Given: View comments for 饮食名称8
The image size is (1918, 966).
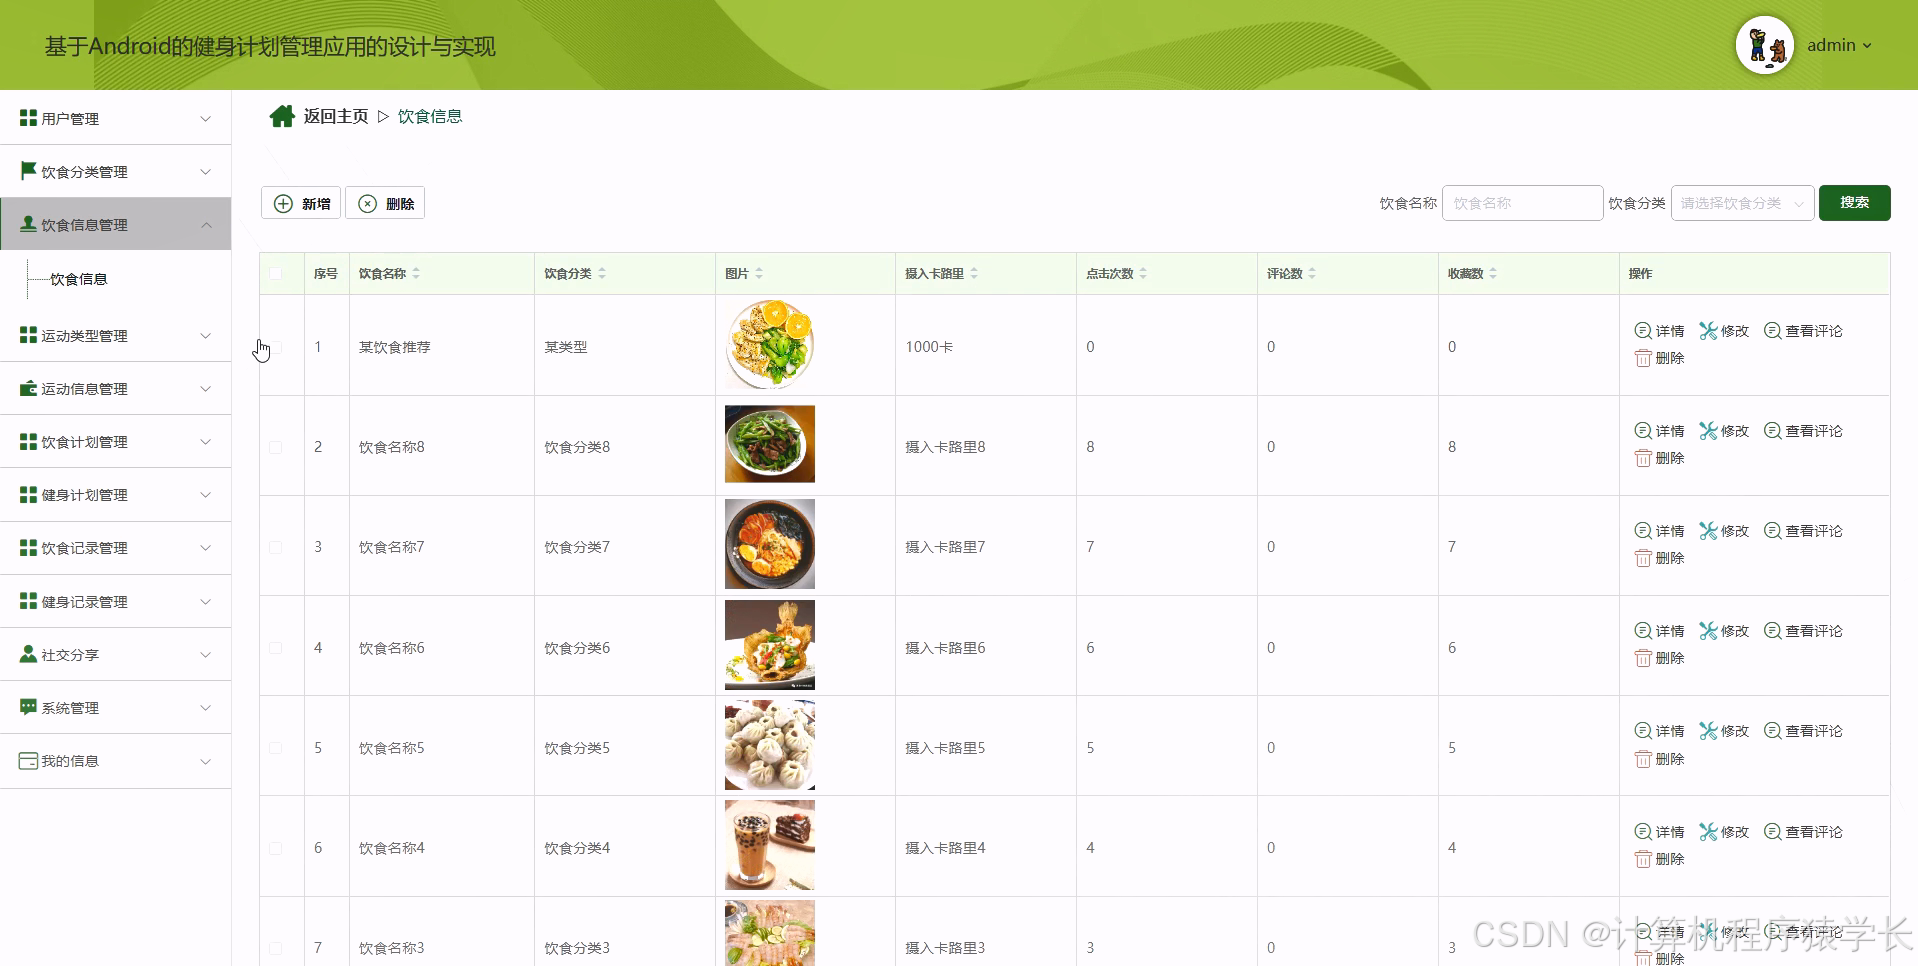Looking at the screenshot, I should pos(1803,431).
